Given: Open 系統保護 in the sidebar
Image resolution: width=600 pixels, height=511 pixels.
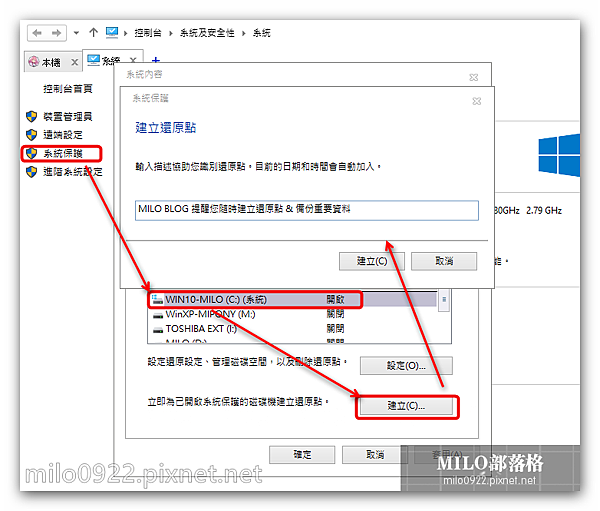Looking at the screenshot, I should [x=63, y=153].
